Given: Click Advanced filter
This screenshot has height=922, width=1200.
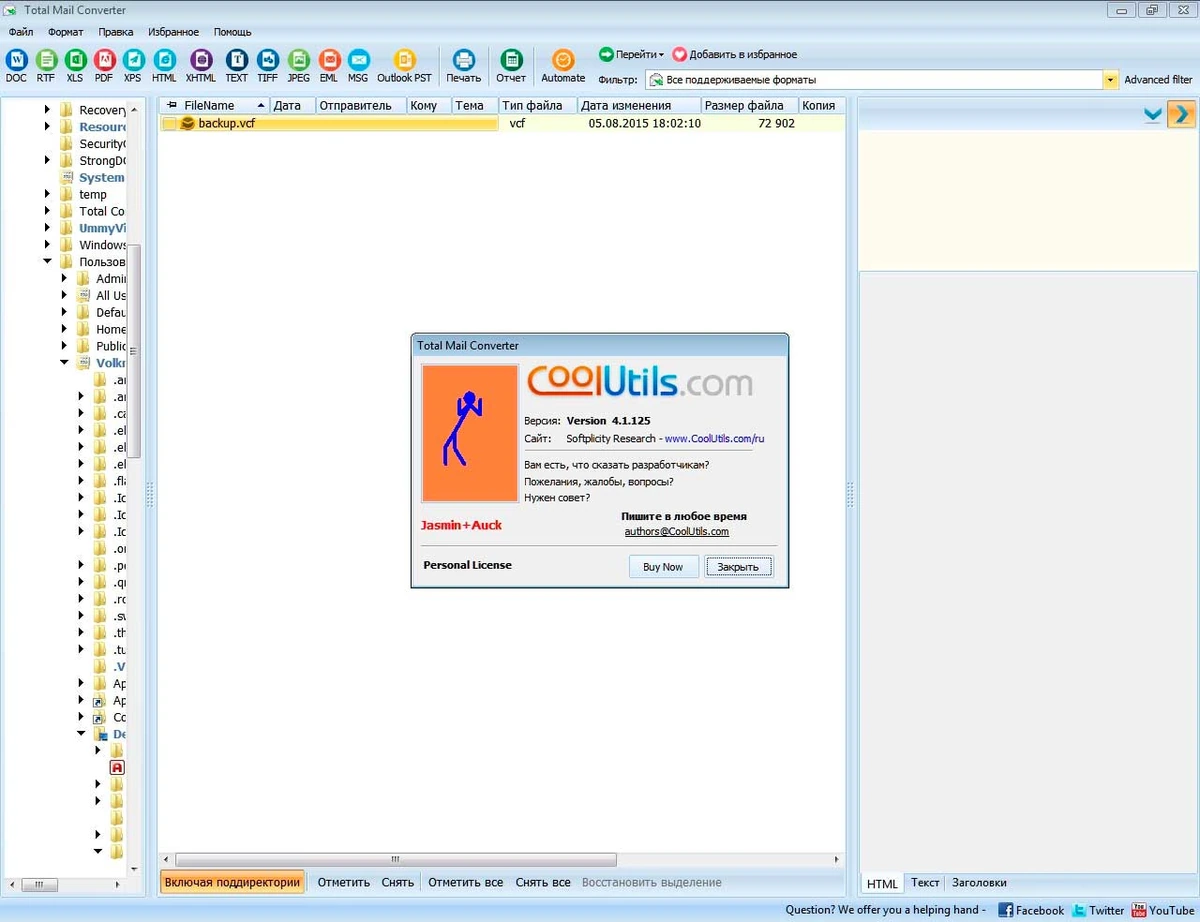Looking at the screenshot, I should 1158,80.
